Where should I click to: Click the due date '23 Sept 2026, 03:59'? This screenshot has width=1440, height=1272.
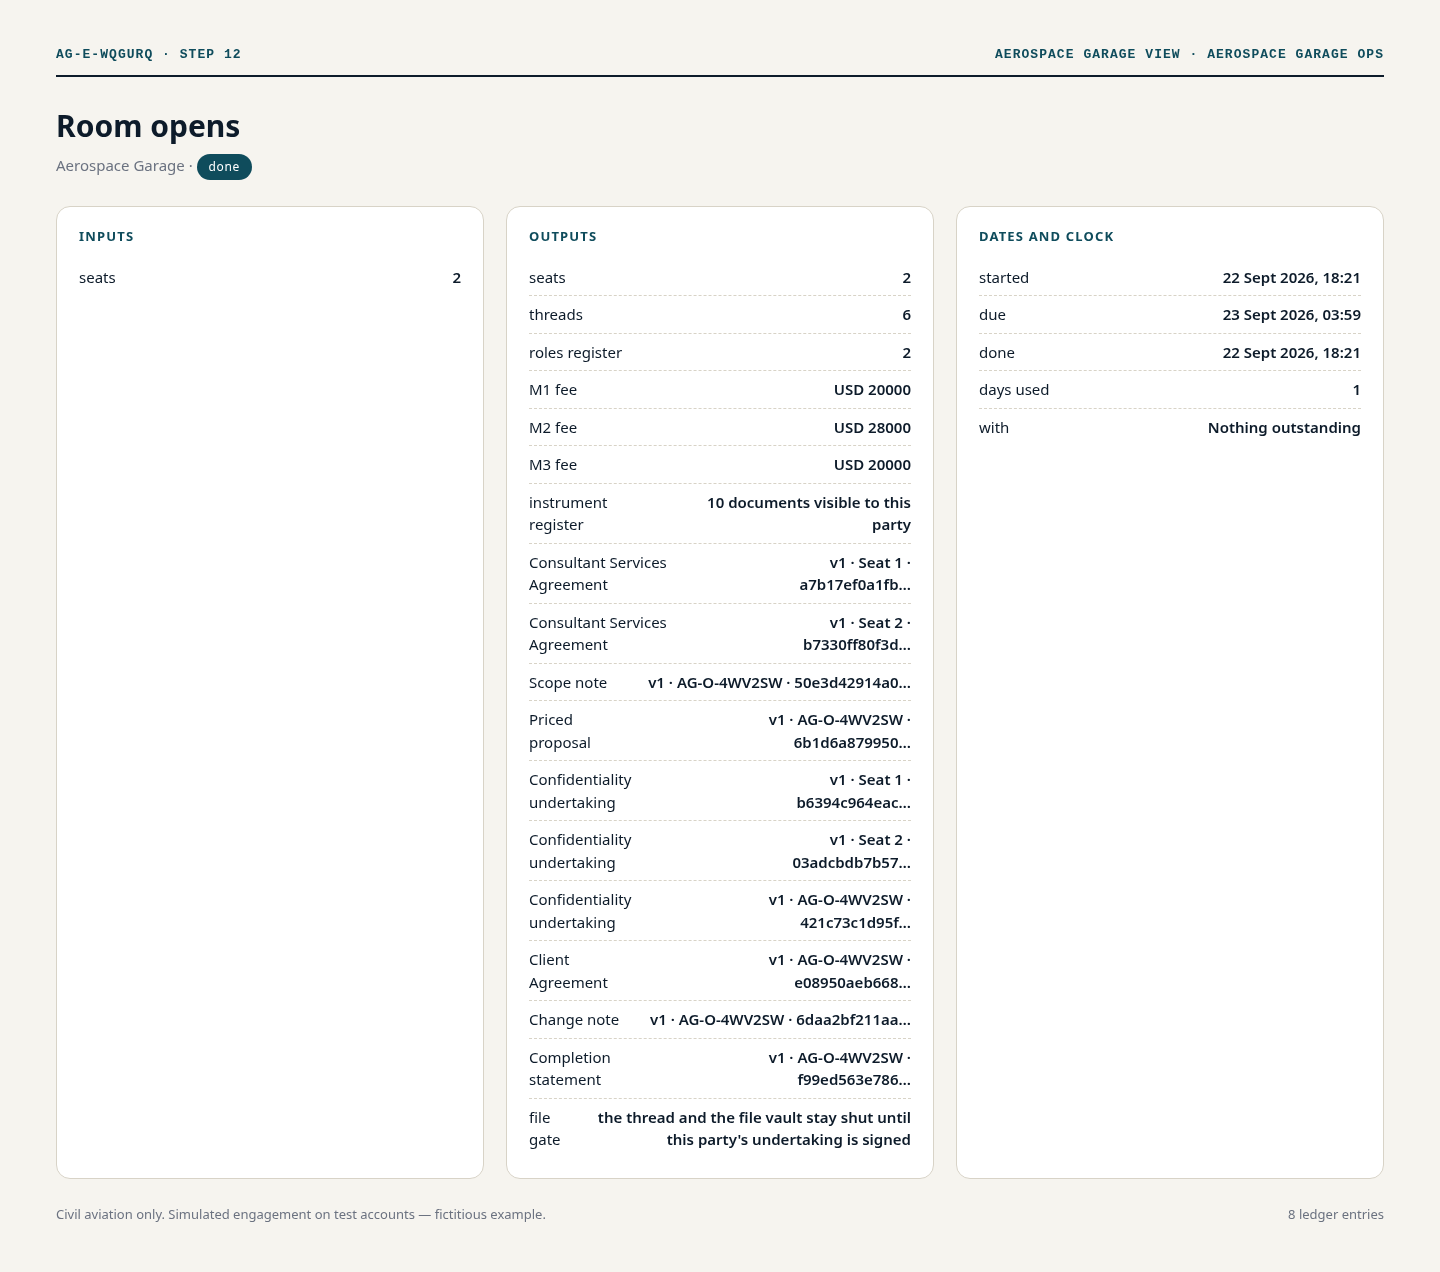point(1292,315)
